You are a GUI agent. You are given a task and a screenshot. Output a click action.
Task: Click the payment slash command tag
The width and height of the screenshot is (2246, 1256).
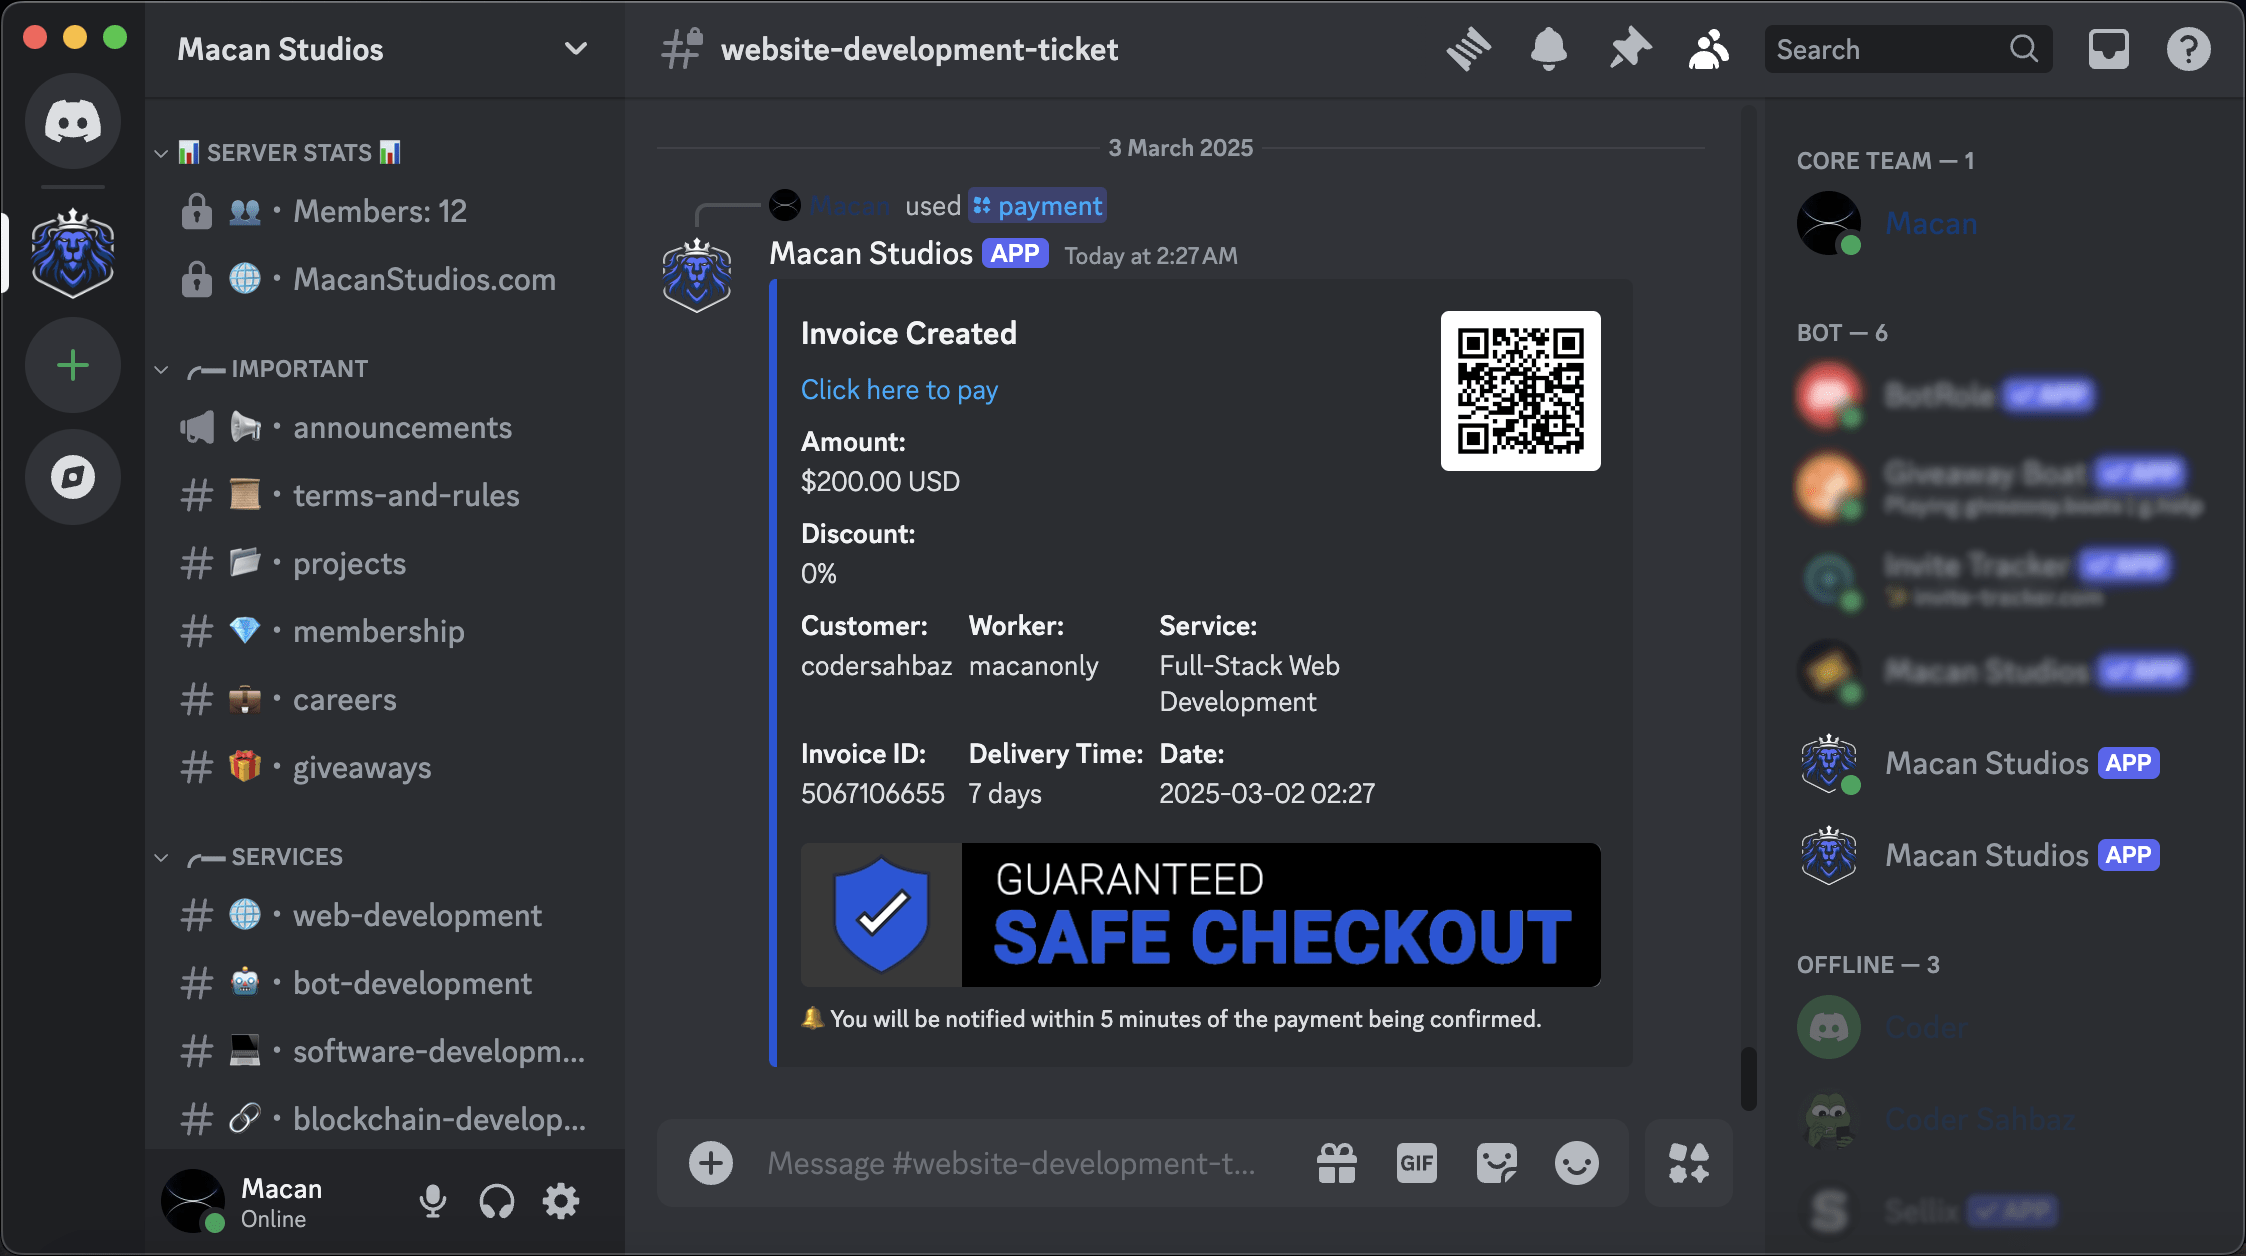point(1038,206)
